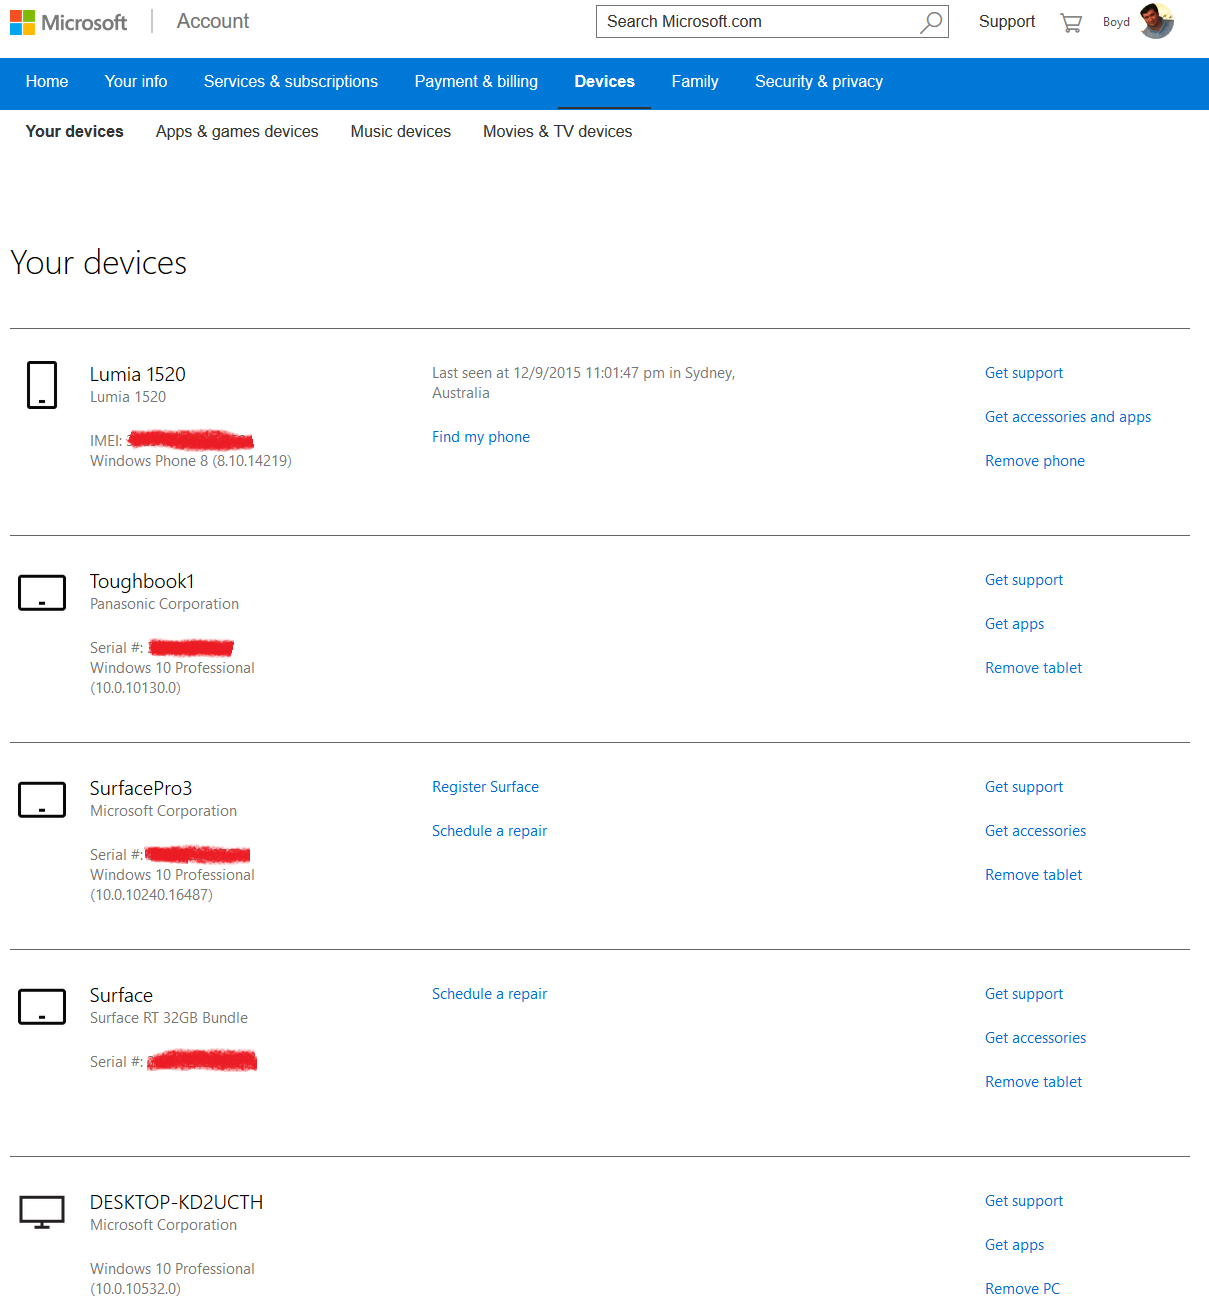The height and width of the screenshot is (1303, 1209).
Task: Open the Family tab
Action: coord(695,82)
